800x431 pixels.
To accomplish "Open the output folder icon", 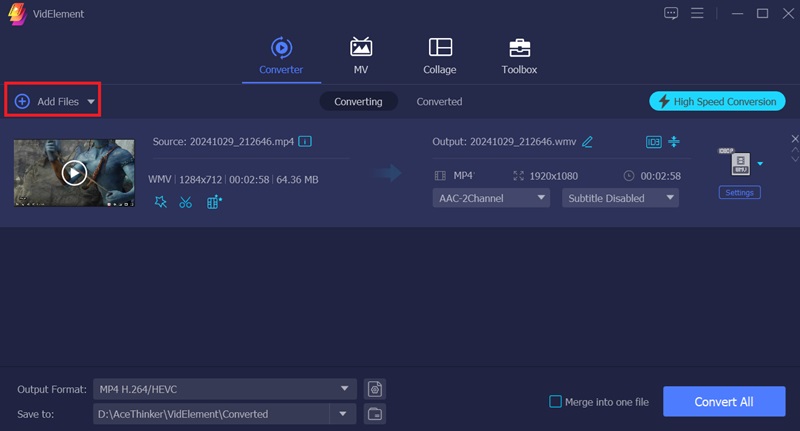I will (x=375, y=414).
